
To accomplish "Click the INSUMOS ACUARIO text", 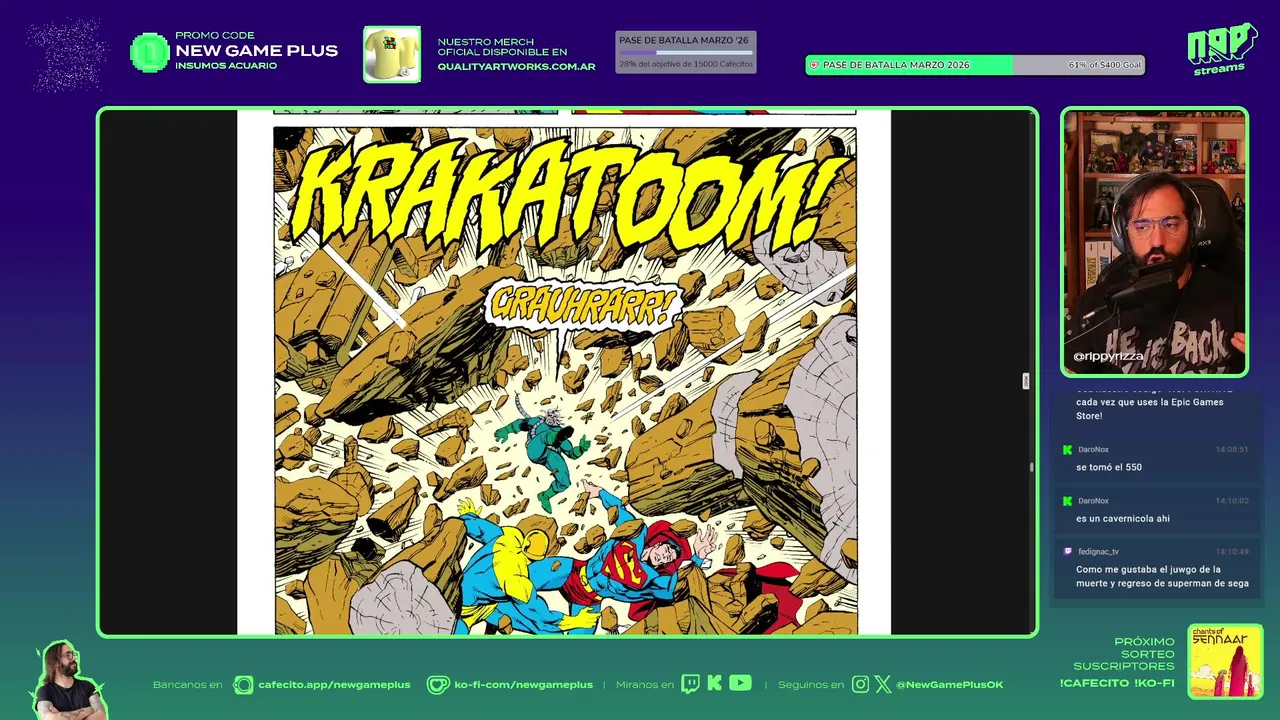I will pos(226,66).
